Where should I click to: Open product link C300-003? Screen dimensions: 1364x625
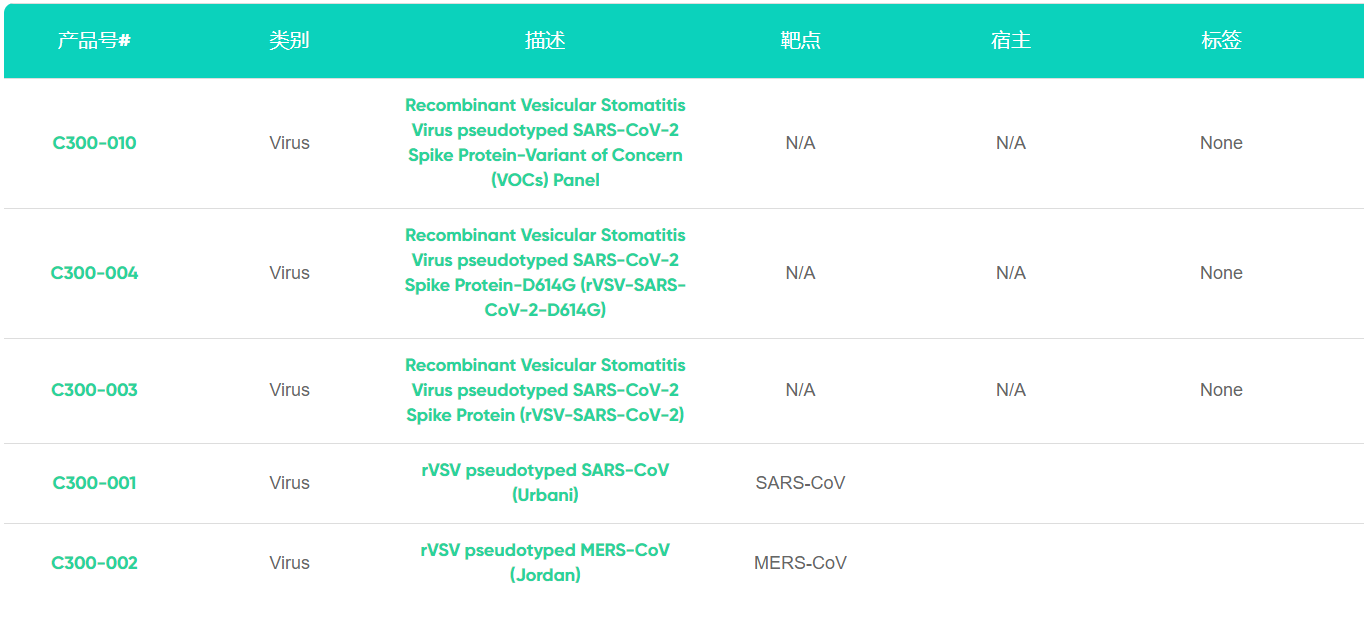94,390
